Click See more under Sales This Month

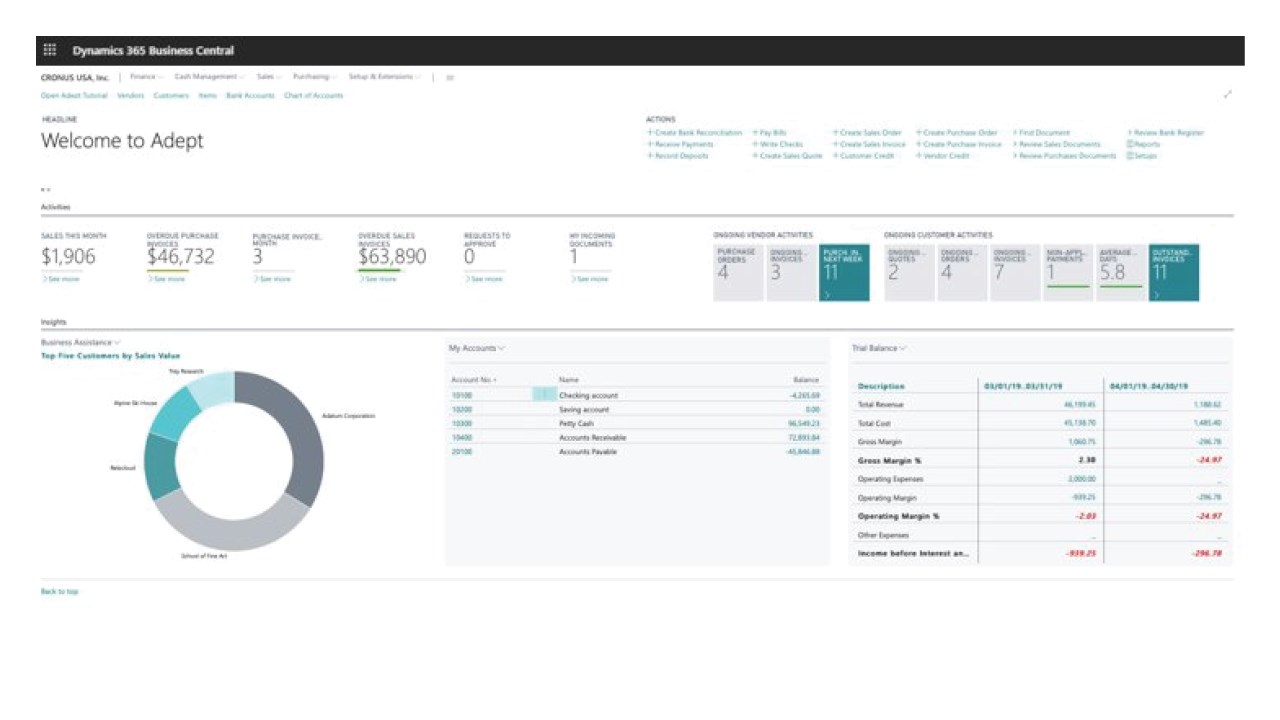pyautogui.click(x=61, y=279)
